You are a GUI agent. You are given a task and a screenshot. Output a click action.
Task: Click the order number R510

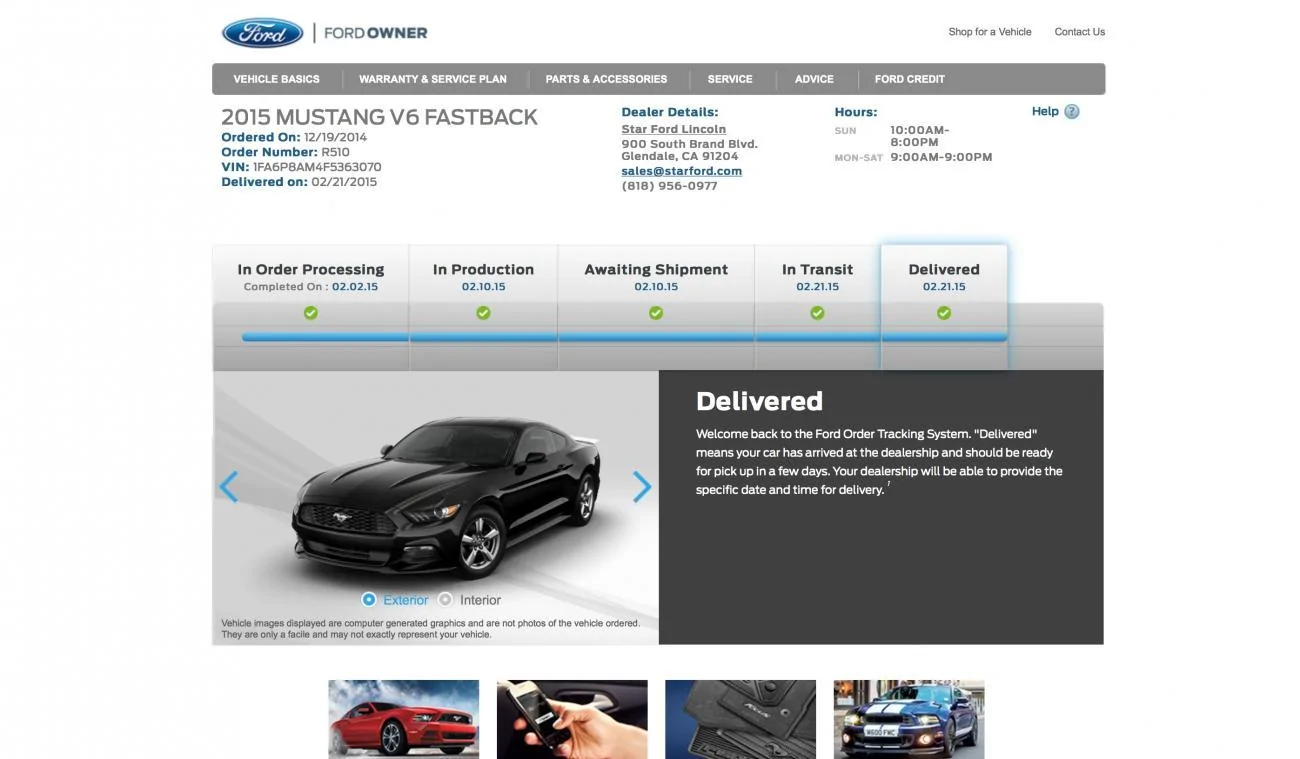(335, 152)
